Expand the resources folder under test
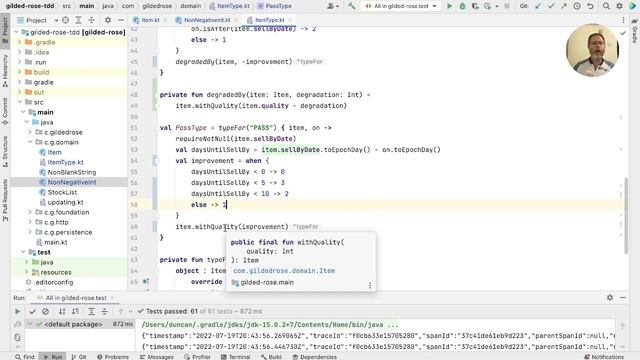 [x=27, y=272]
